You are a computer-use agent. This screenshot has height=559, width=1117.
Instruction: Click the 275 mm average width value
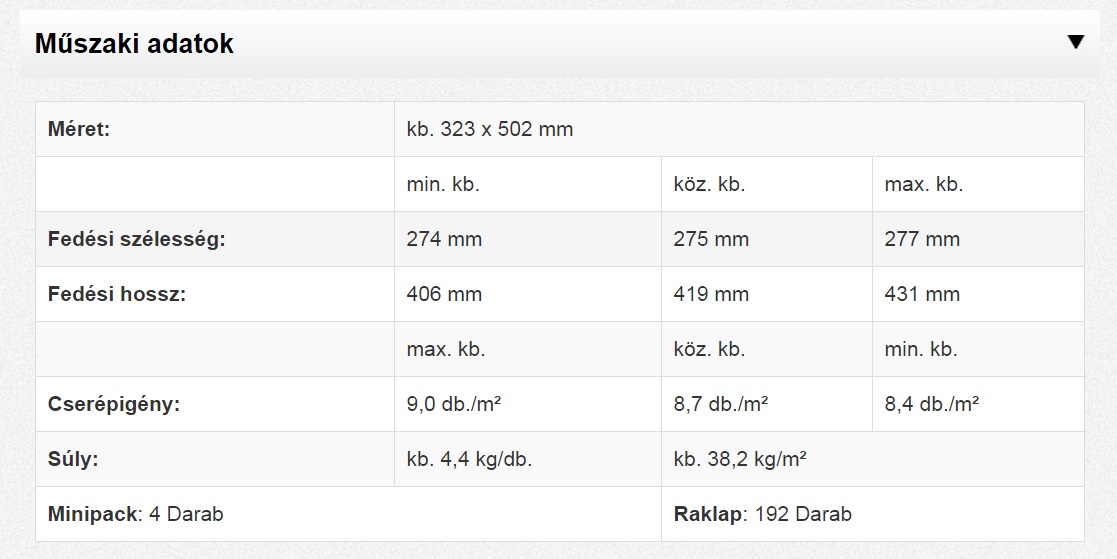point(711,240)
